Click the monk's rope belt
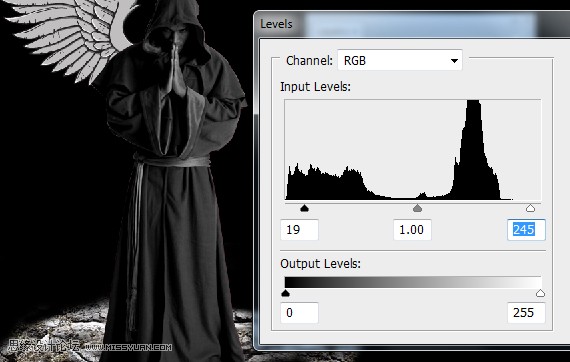Image resolution: width=570 pixels, height=362 pixels. (x=173, y=161)
